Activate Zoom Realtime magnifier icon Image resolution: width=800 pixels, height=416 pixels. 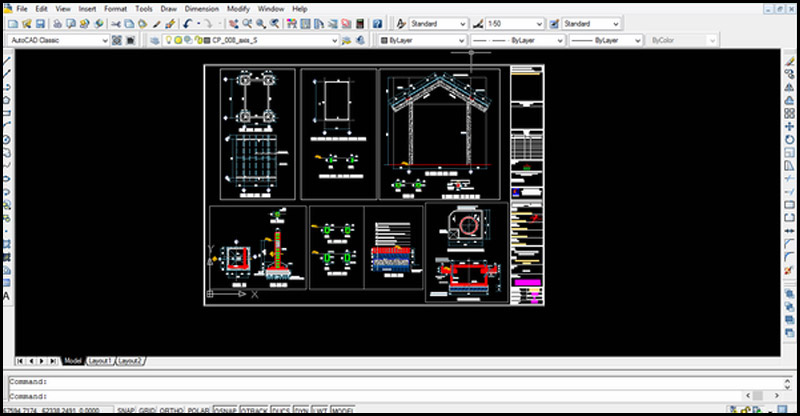[247, 24]
